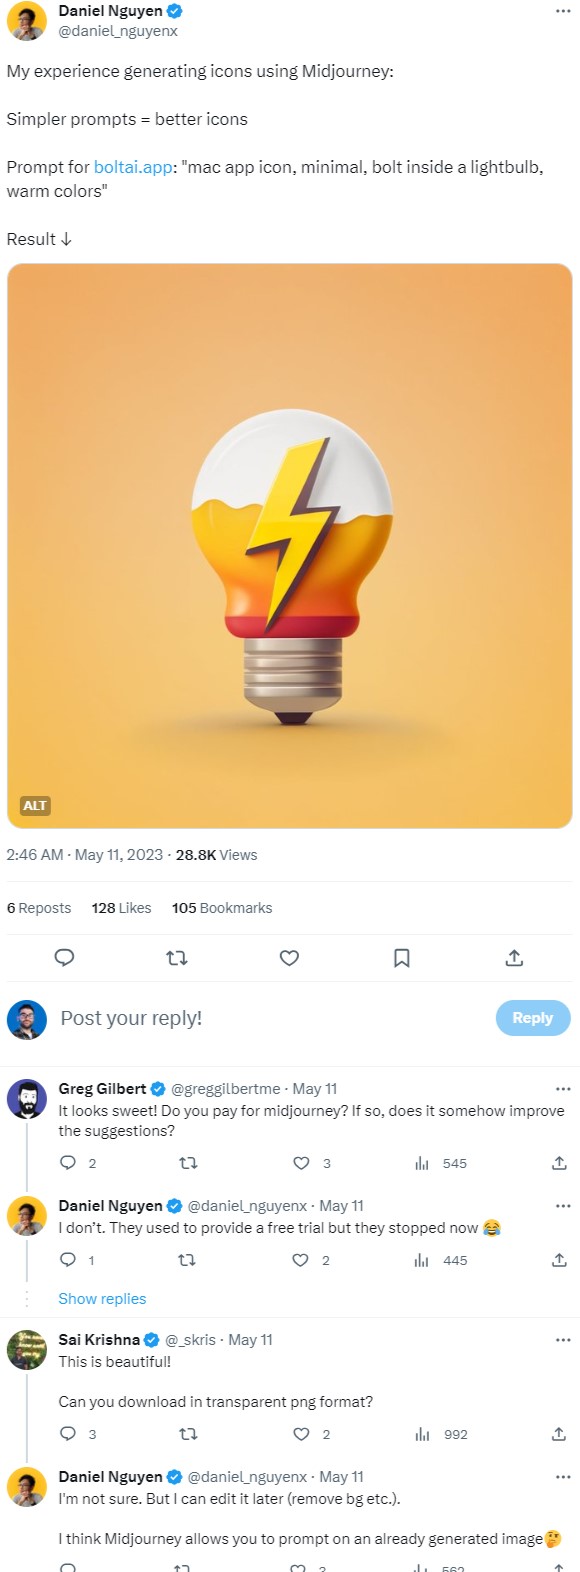Click the Reply button
This screenshot has height=1572, width=580.
532,1017
